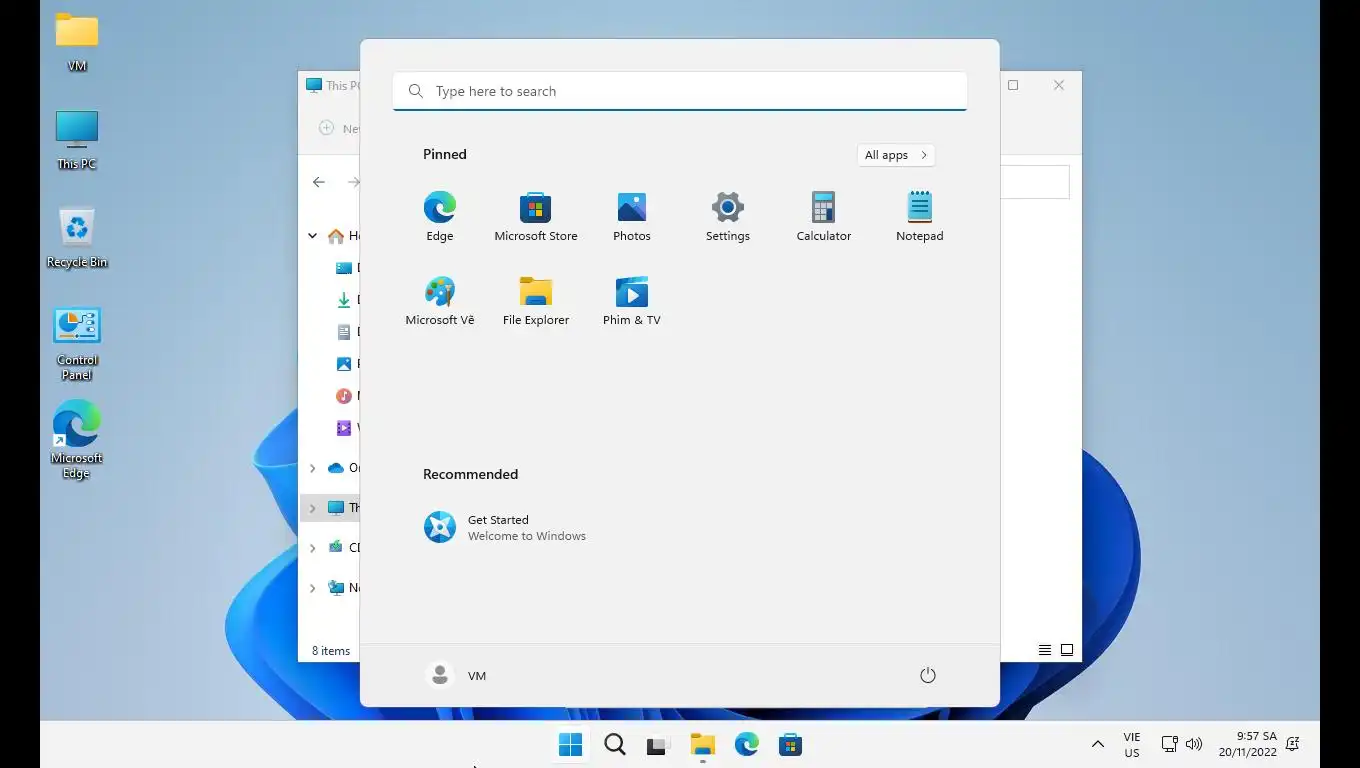Collapse the Home tree node in File Explorer
Image resolution: width=1360 pixels, height=768 pixels.
click(x=312, y=236)
